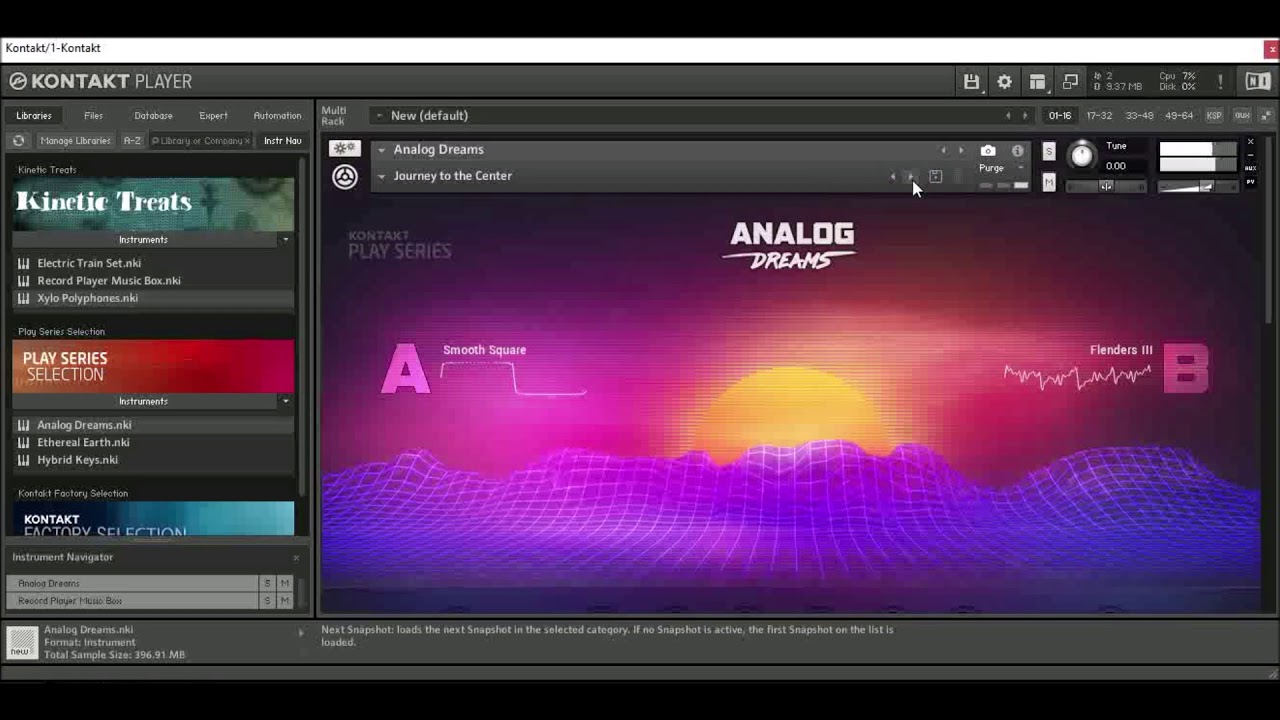Toggle the Instr Nav button

coord(283,141)
